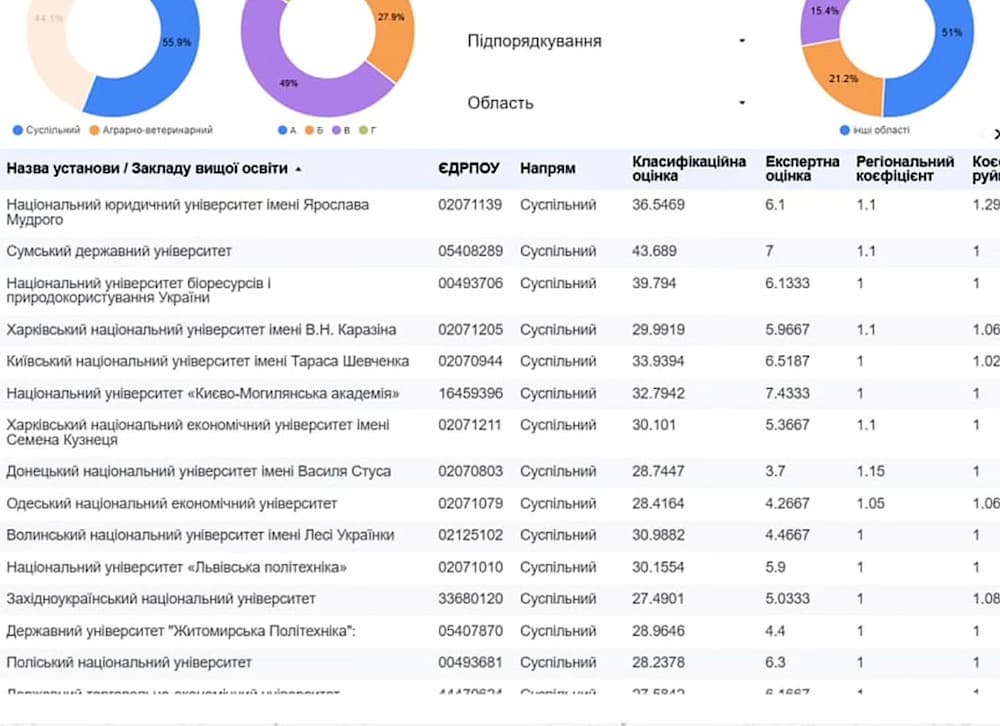Click expert score 7.4333
The height and width of the screenshot is (726, 1000).
[788, 394]
